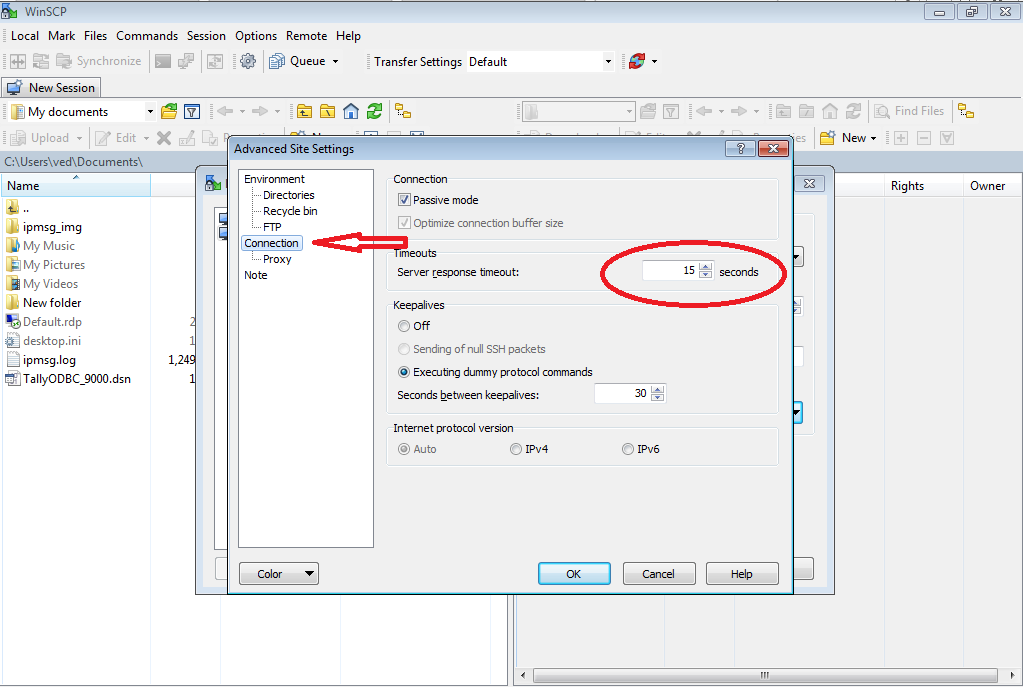
Task: Toggle Optimize connection buffer size checkbox
Action: pyautogui.click(x=404, y=223)
